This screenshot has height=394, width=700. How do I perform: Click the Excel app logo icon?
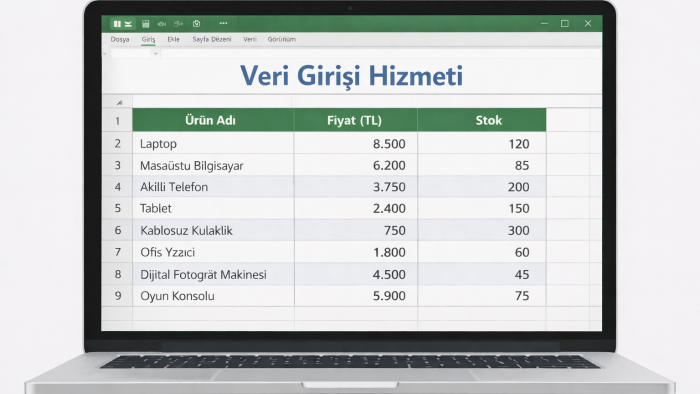pos(122,24)
